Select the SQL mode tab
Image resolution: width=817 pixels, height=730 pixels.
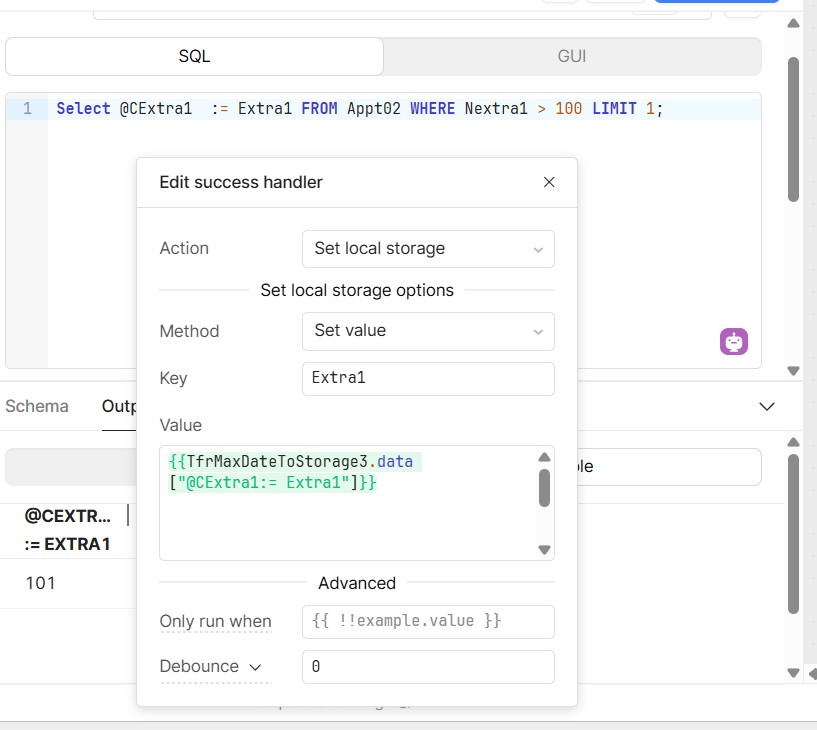pyautogui.click(x=194, y=57)
